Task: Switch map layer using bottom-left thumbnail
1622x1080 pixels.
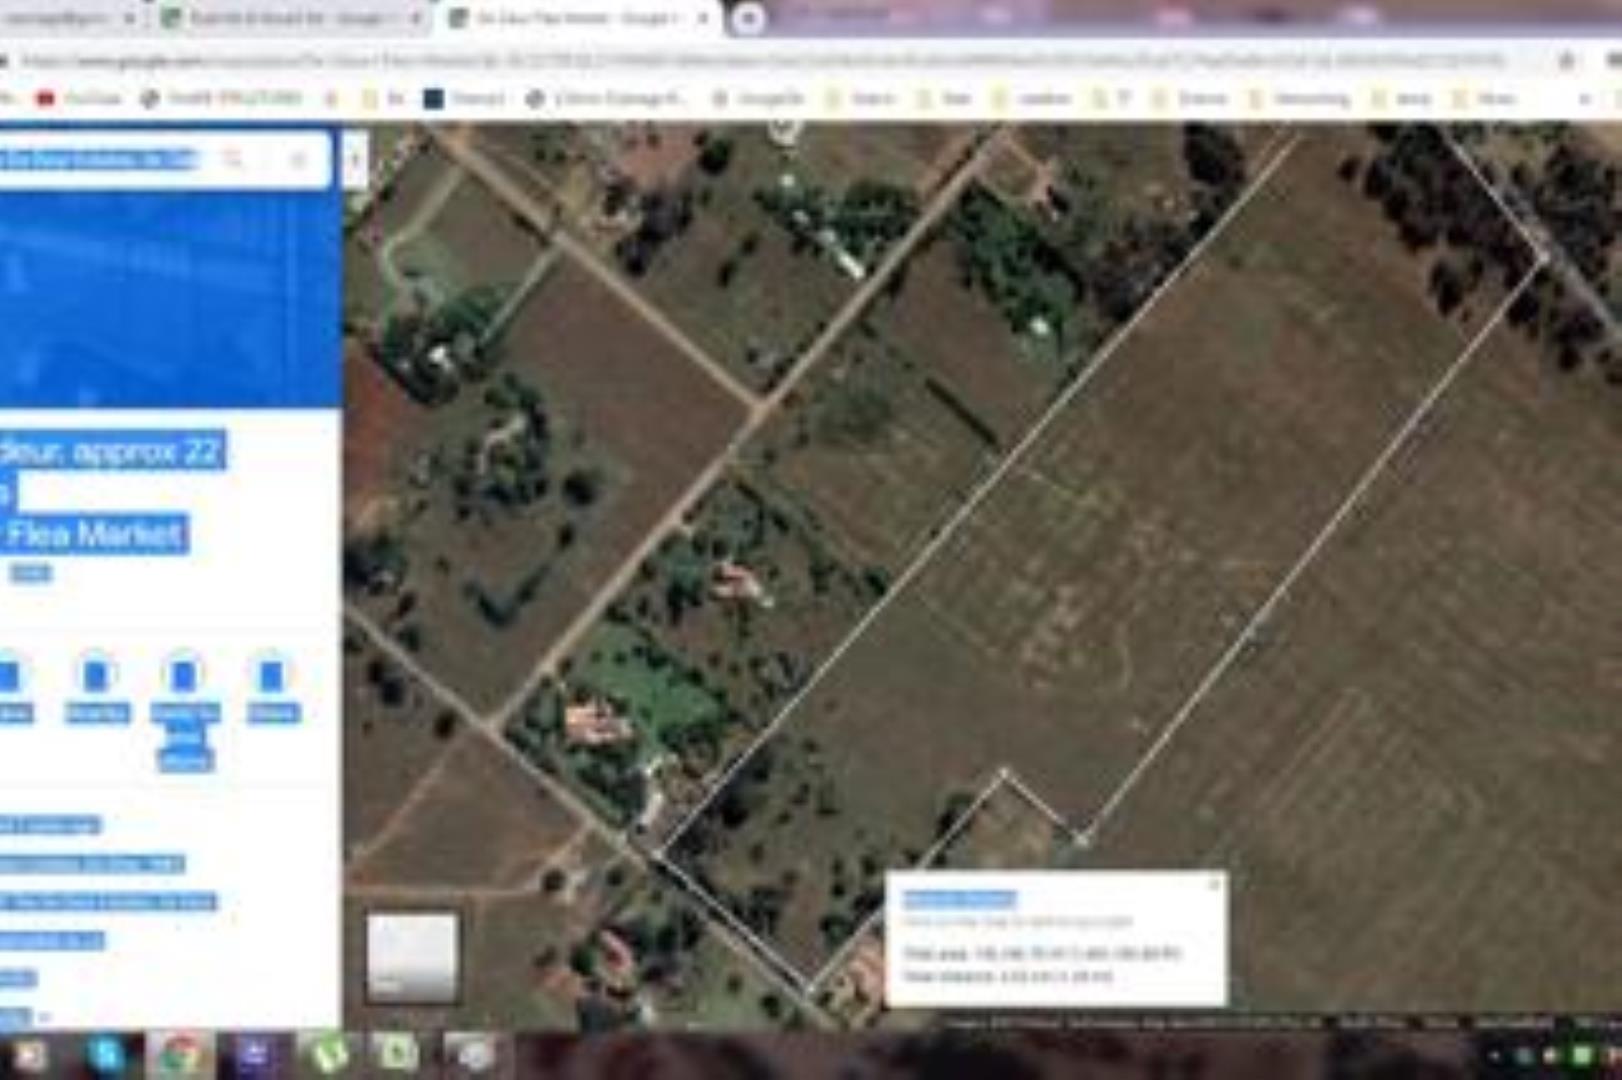Action: [412, 956]
